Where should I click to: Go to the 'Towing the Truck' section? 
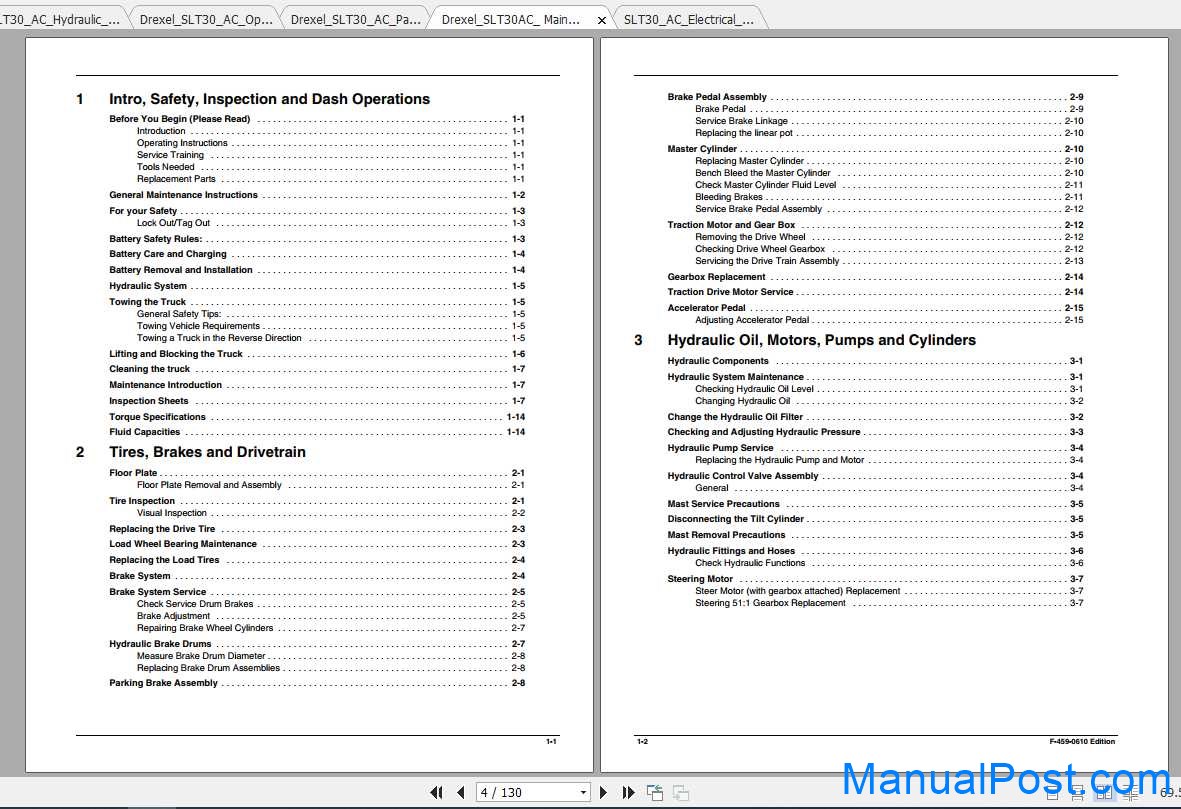(x=317, y=302)
